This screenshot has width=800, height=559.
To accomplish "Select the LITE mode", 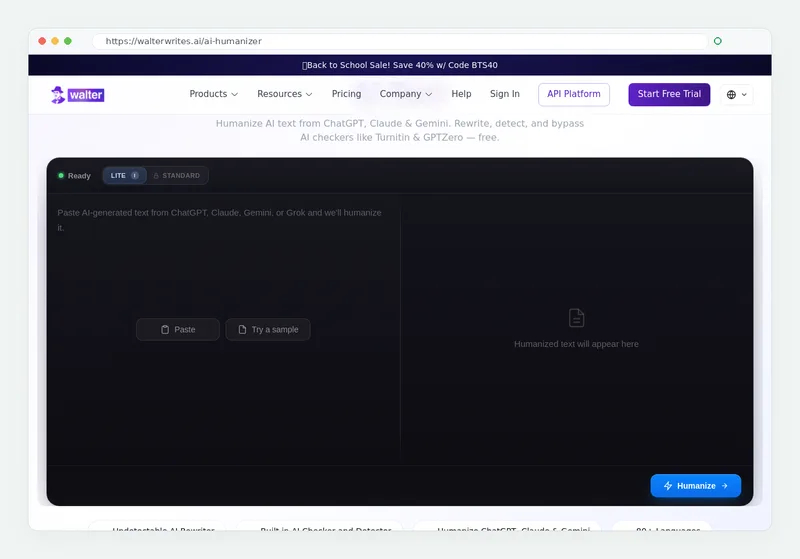I will click(124, 175).
